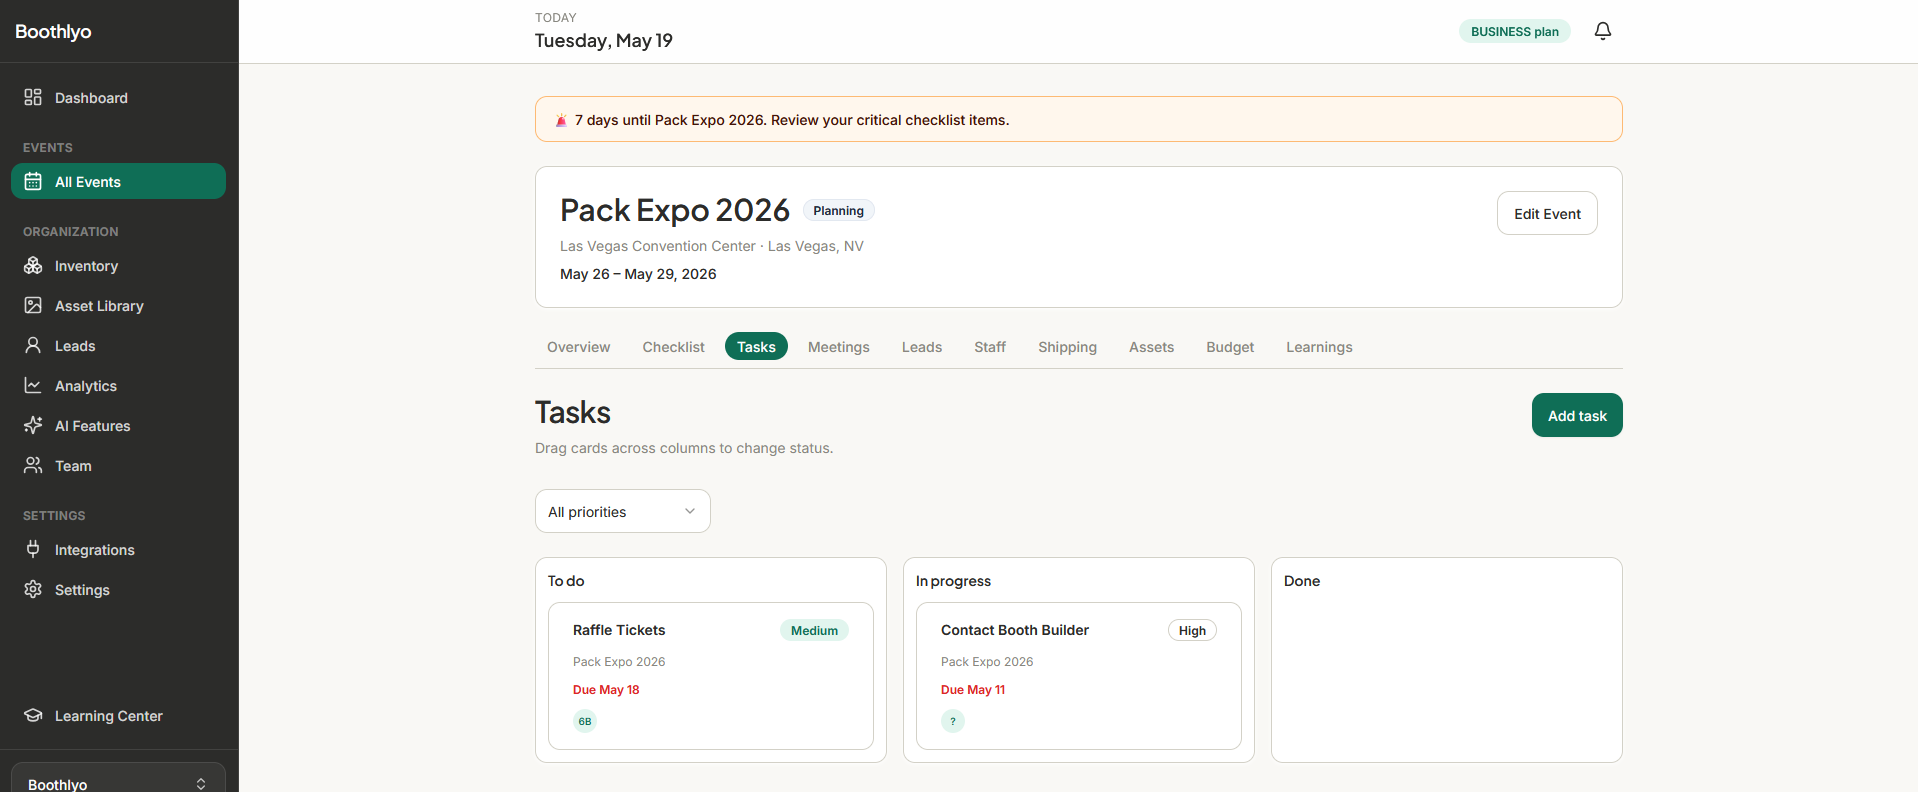This screenshot has width=1918, height=792.
Task: Click the 7 days until Pack Expo banner
Action: [1079, 119]
